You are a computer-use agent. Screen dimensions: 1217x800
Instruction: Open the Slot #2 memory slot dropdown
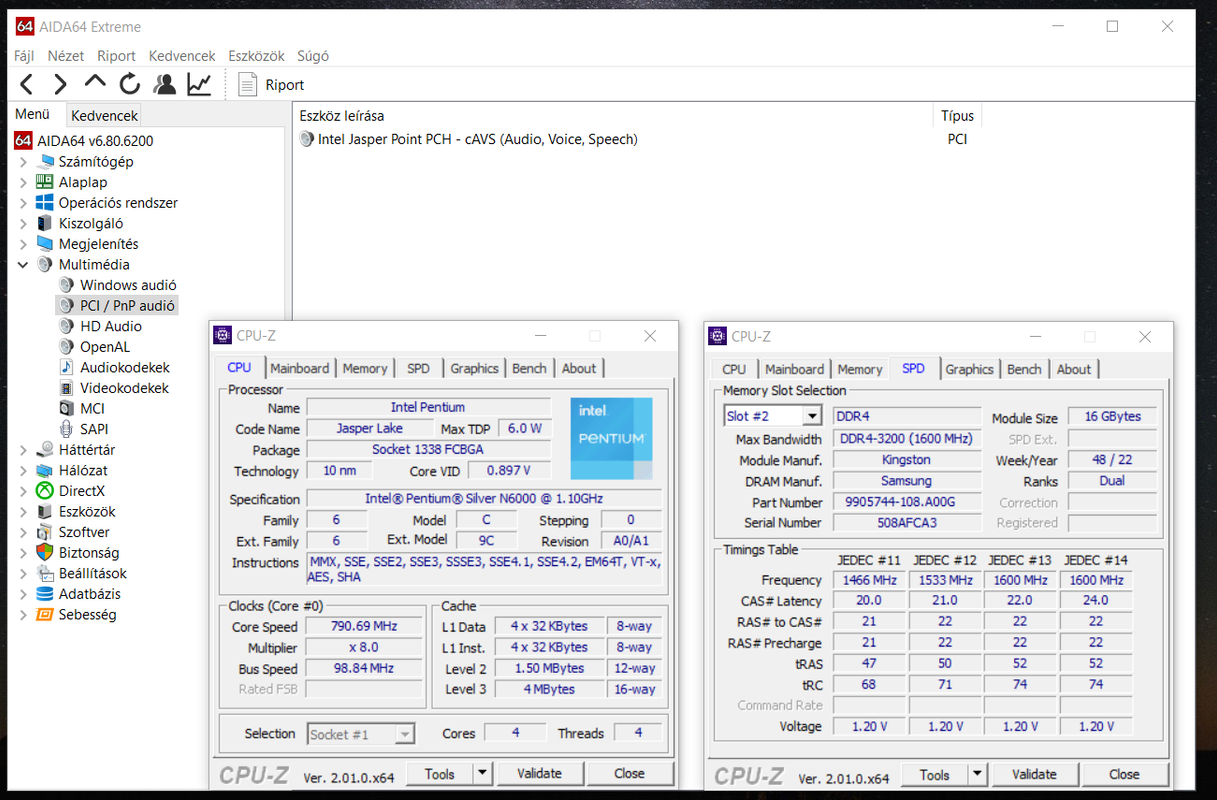(812, 416)
